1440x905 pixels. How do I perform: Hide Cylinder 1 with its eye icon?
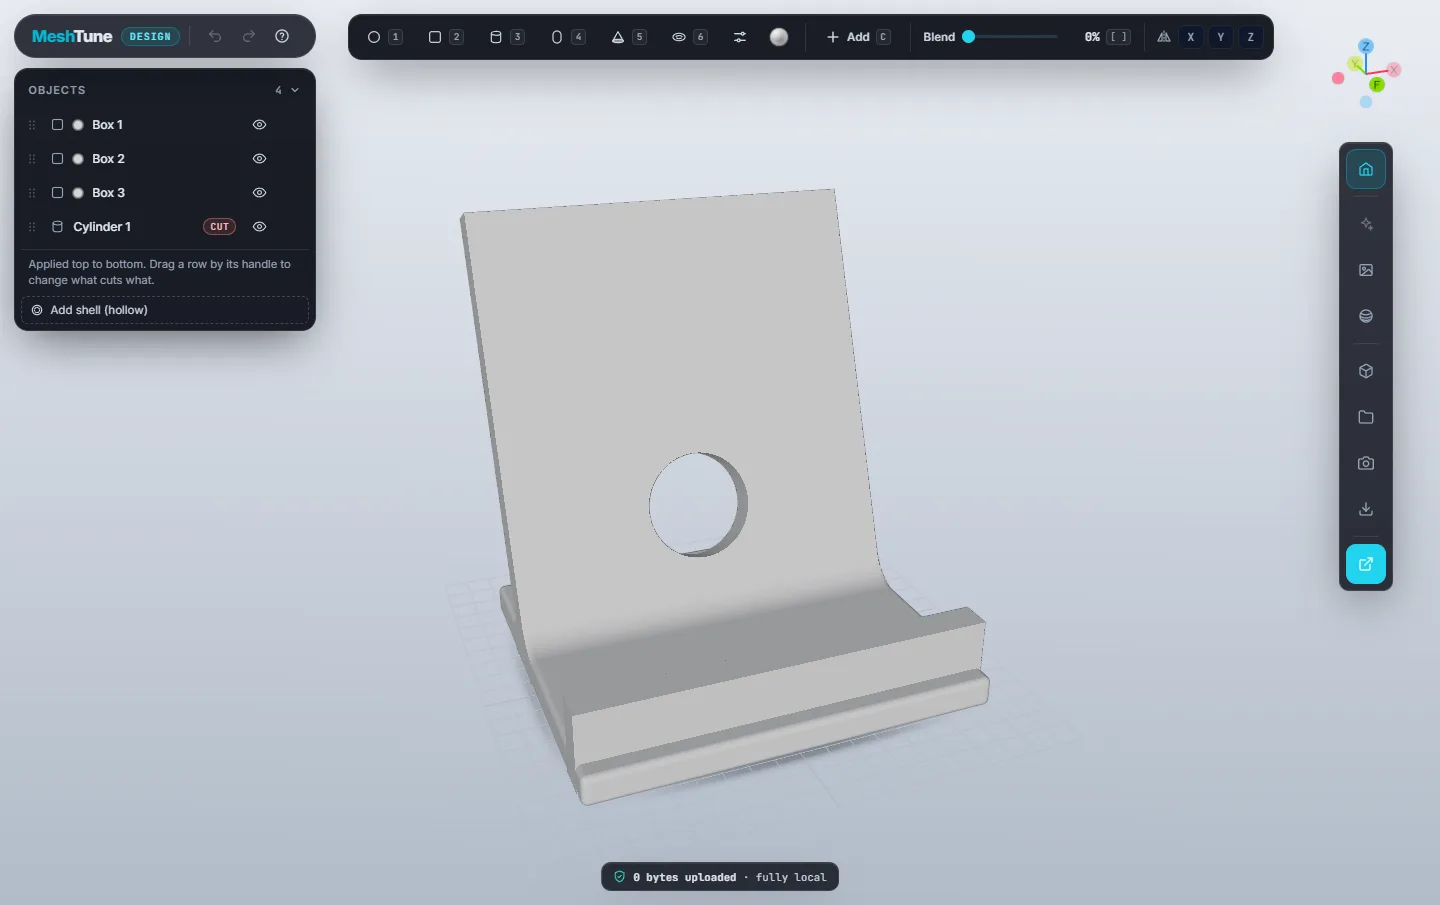[259, 227]
